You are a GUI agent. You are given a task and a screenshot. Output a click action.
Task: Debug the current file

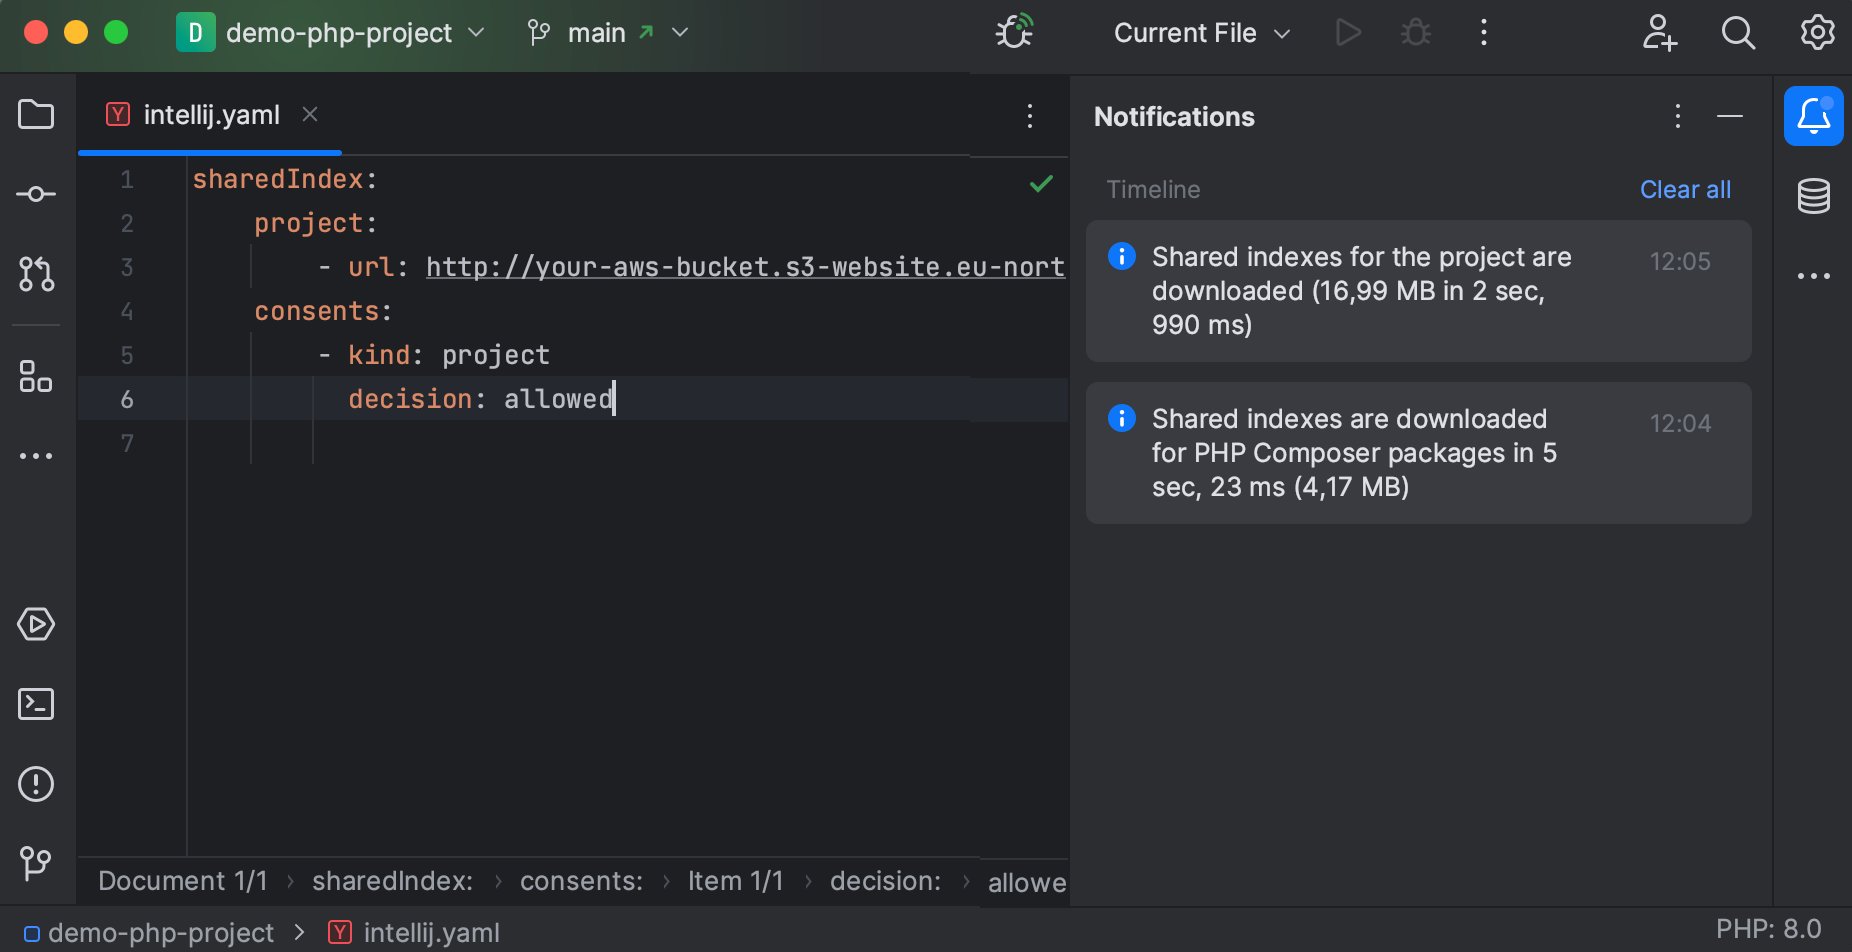[x=1416, y=33]
